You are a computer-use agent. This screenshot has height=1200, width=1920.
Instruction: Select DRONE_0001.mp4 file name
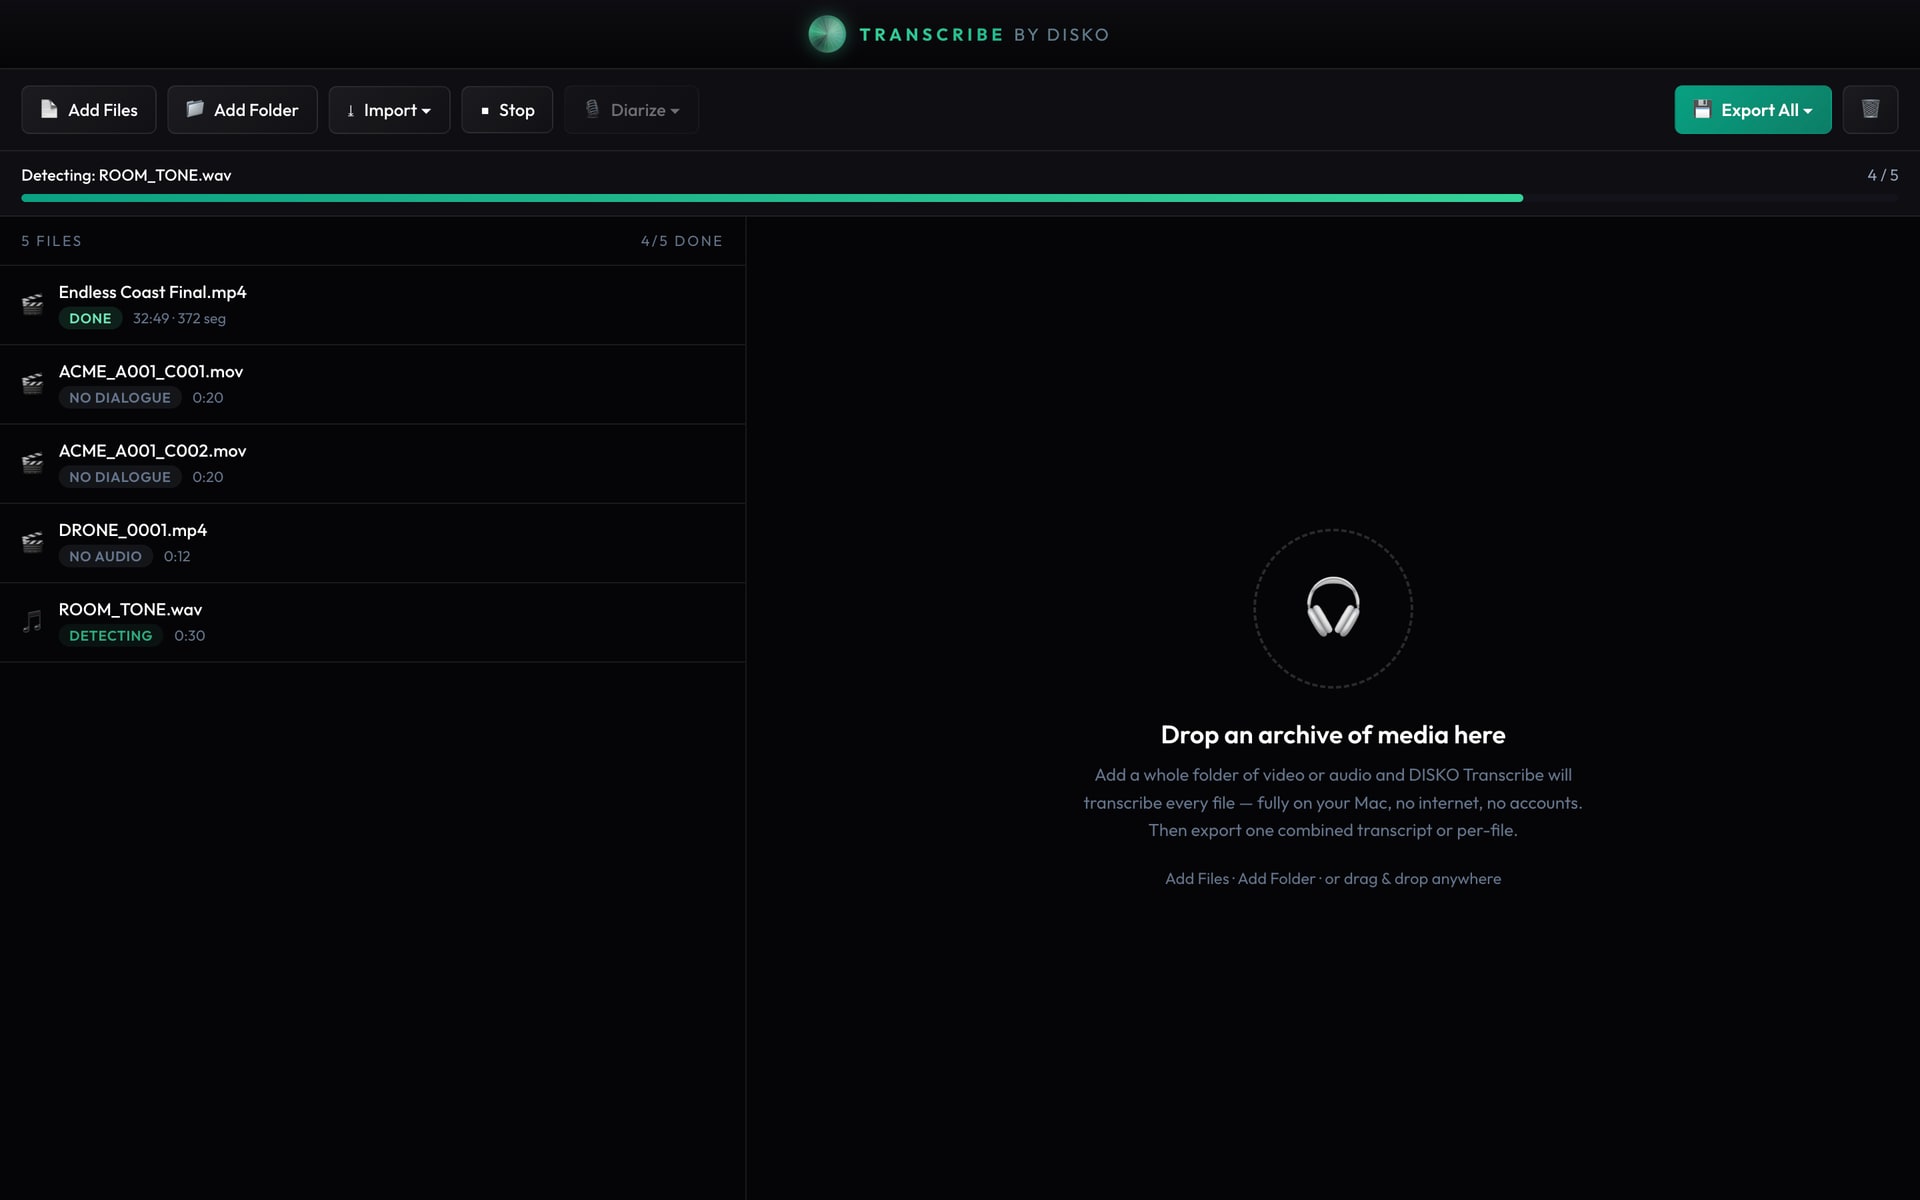pos(133,530)
